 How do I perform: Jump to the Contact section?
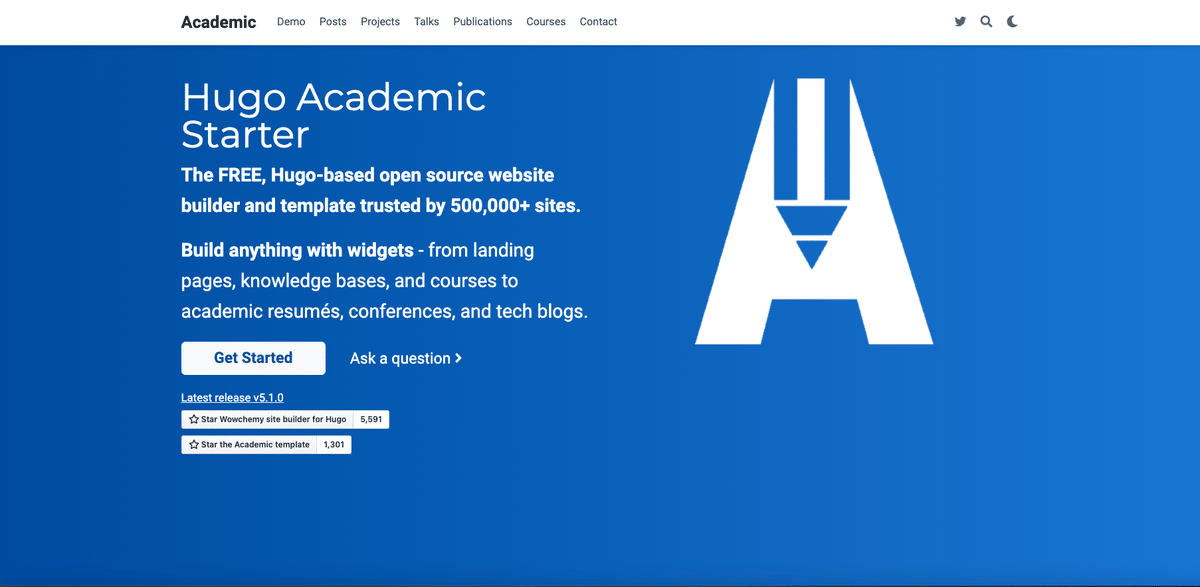pos(598,22)
